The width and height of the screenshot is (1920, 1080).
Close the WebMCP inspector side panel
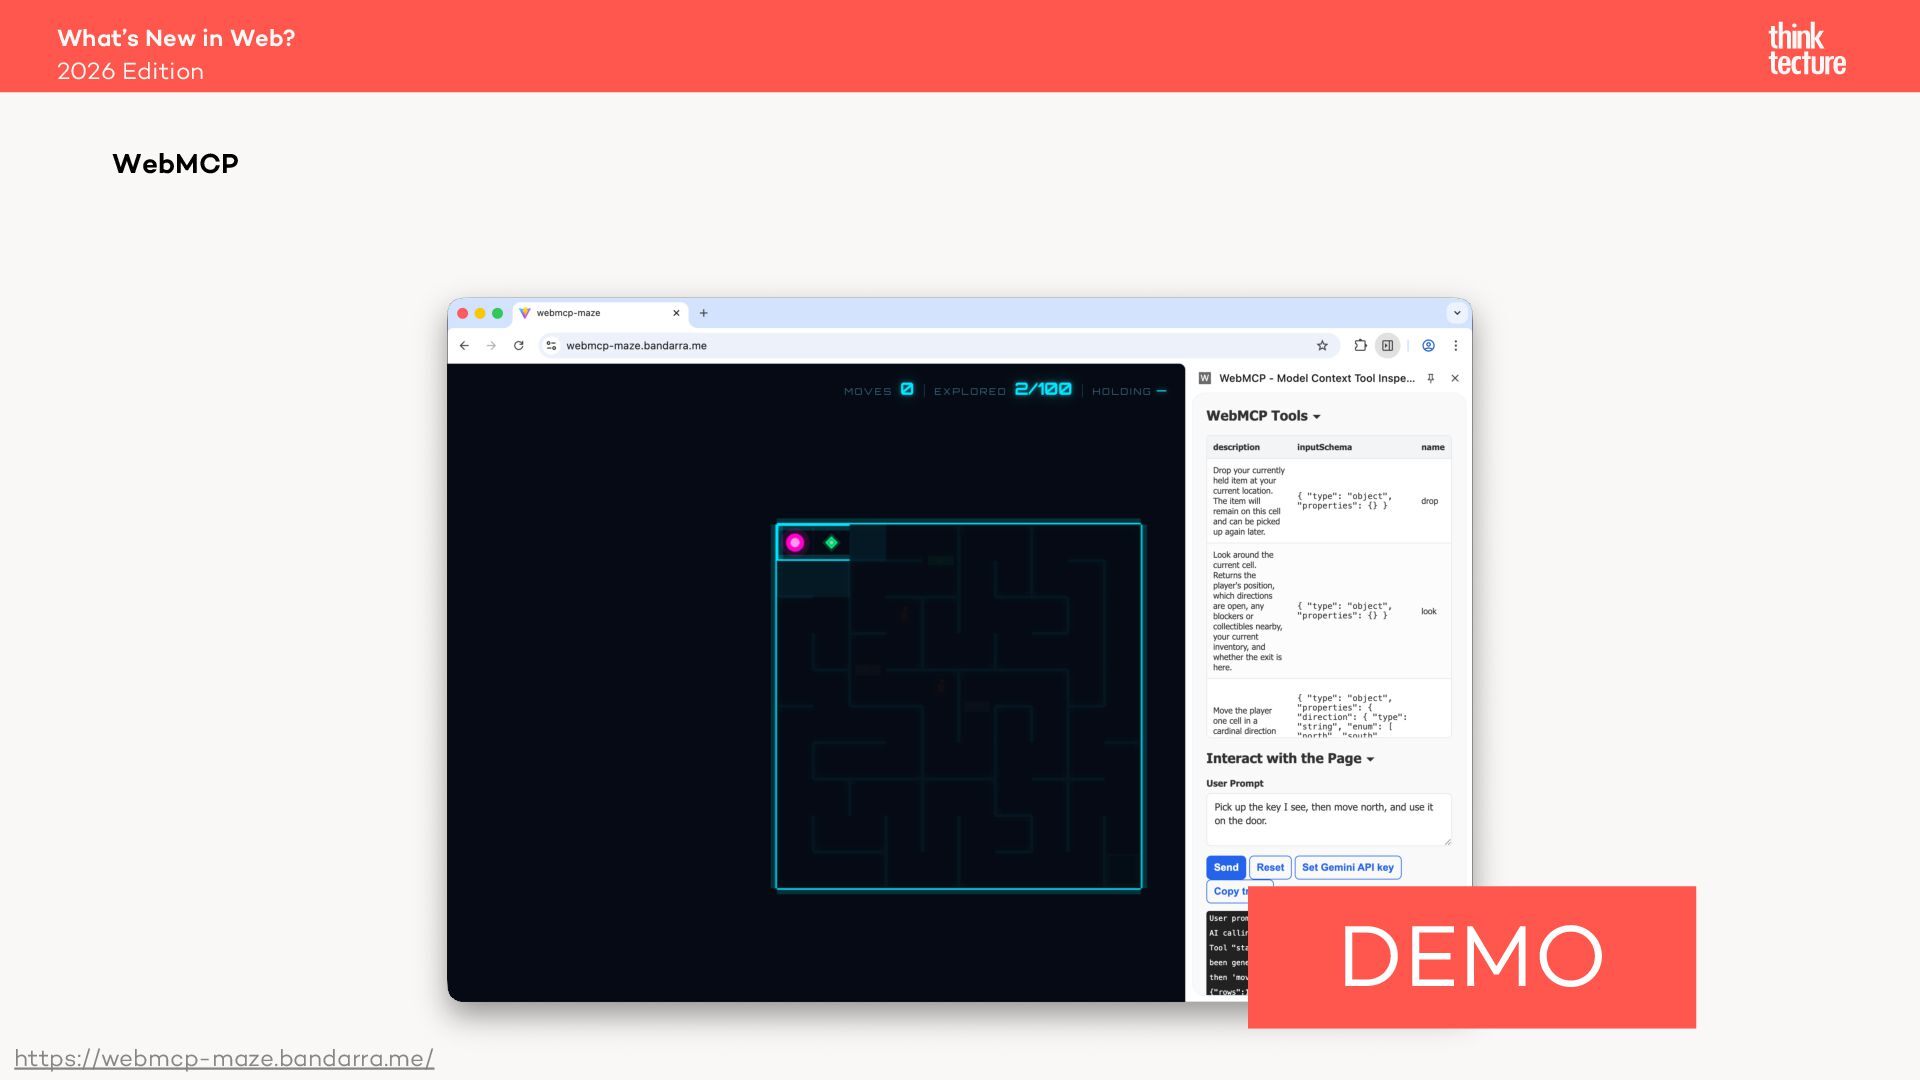1455,378
